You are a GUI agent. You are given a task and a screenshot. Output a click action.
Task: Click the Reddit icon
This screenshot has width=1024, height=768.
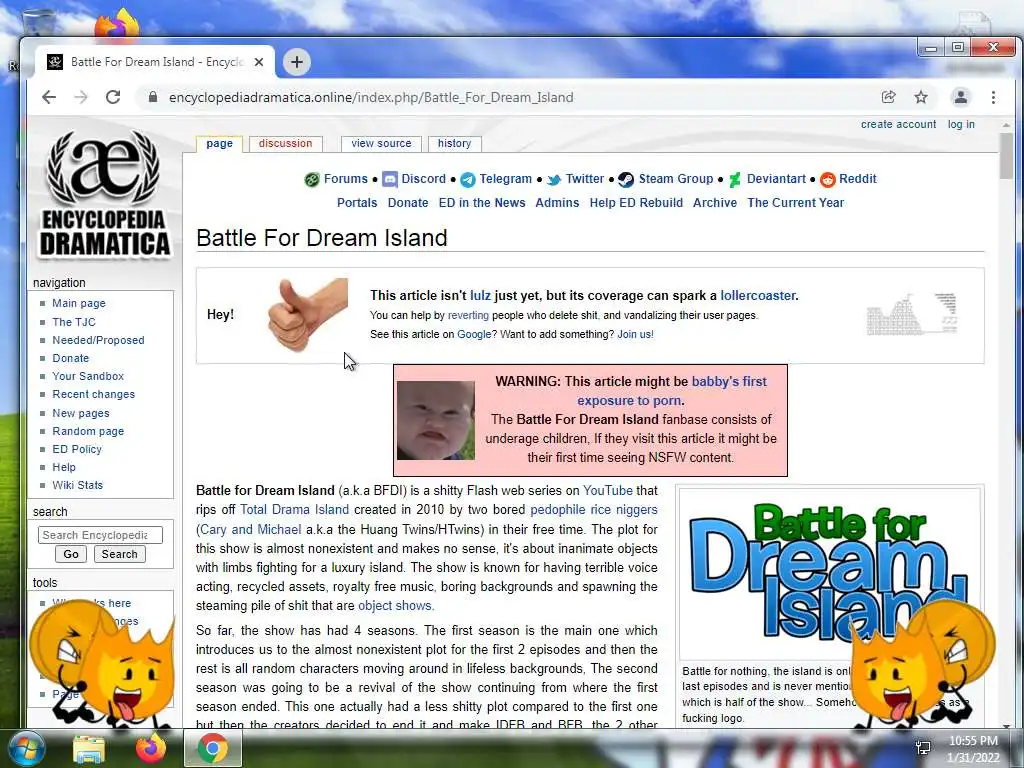827,180
